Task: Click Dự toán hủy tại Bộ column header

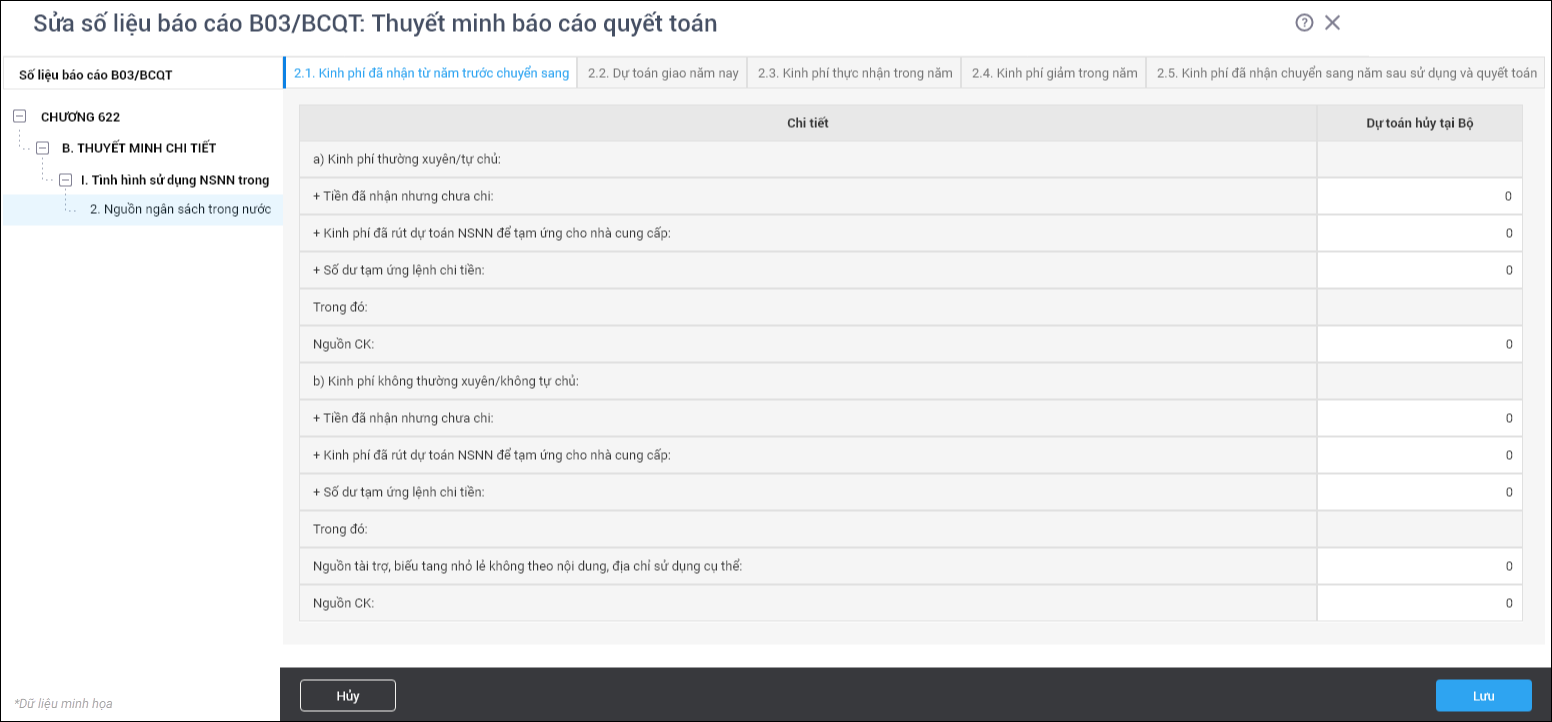Action: point(1420,123)
